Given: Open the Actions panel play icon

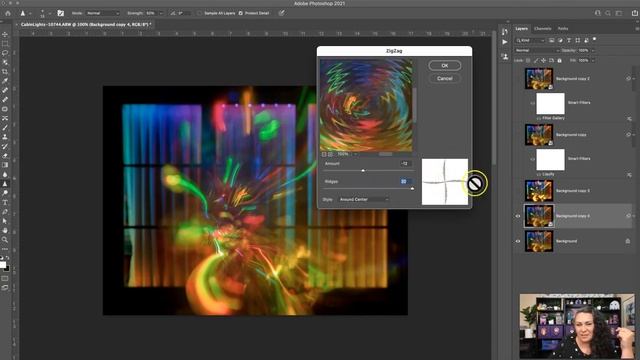Looking at the screenshot, I should coord(505,42).
